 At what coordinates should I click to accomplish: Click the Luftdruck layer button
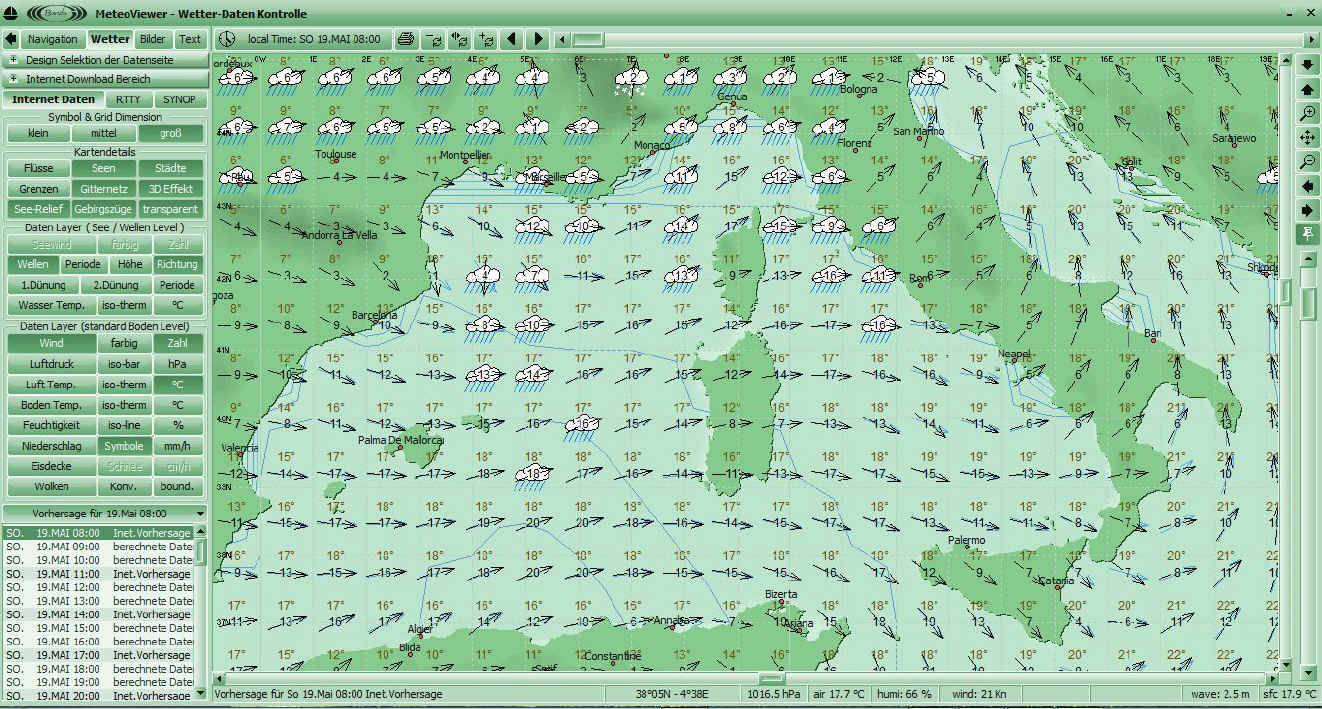coord(50,364)
